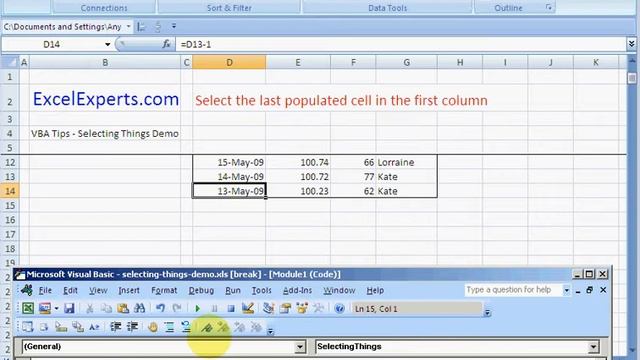Open the Edit menu in Visual Basic
This screenshot has width=640, height=360.
pos(70,290)
